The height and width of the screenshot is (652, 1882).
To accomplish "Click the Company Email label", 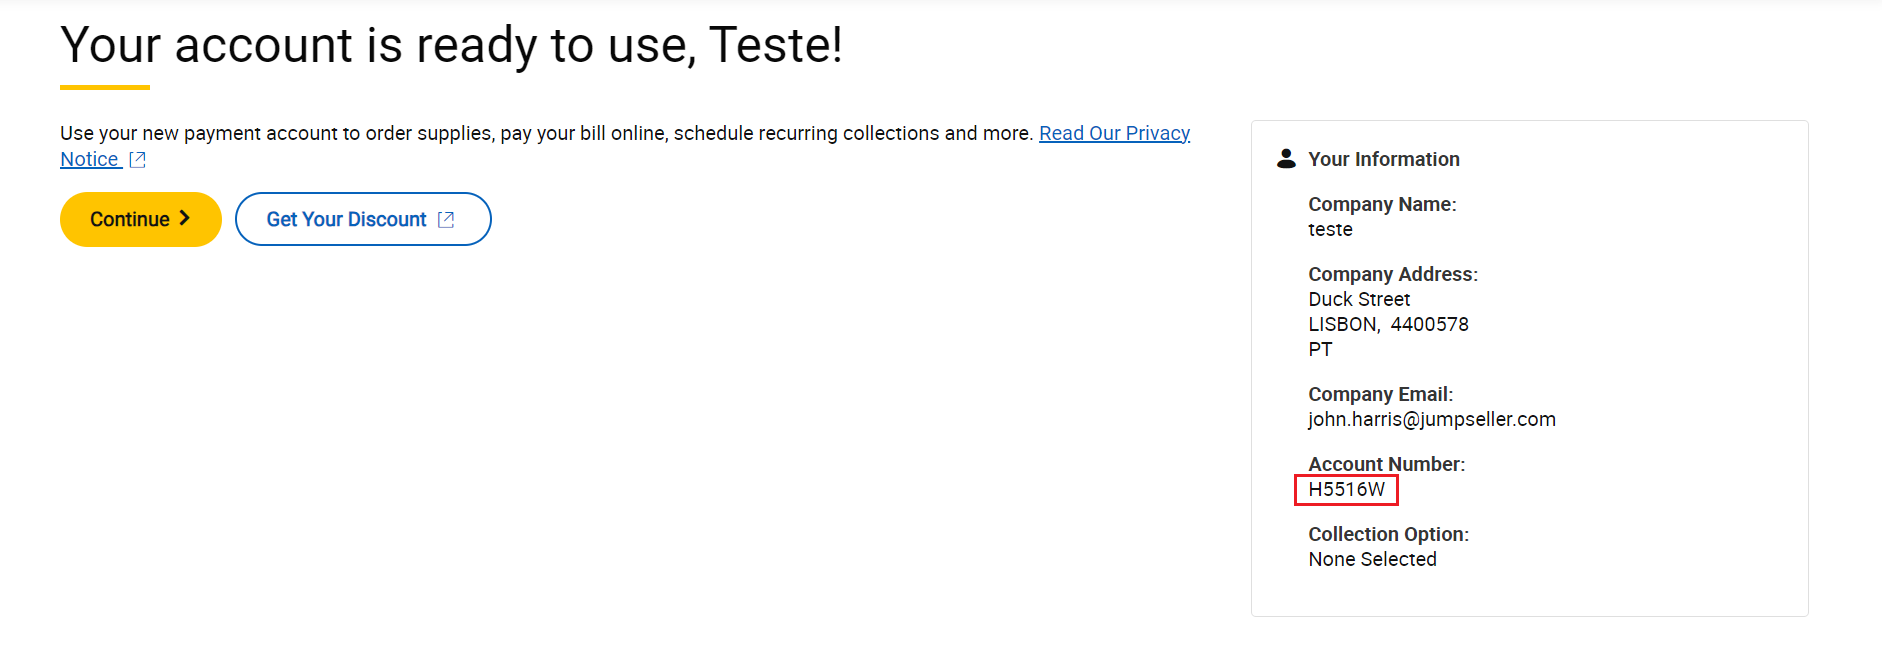I will 1380,394.
